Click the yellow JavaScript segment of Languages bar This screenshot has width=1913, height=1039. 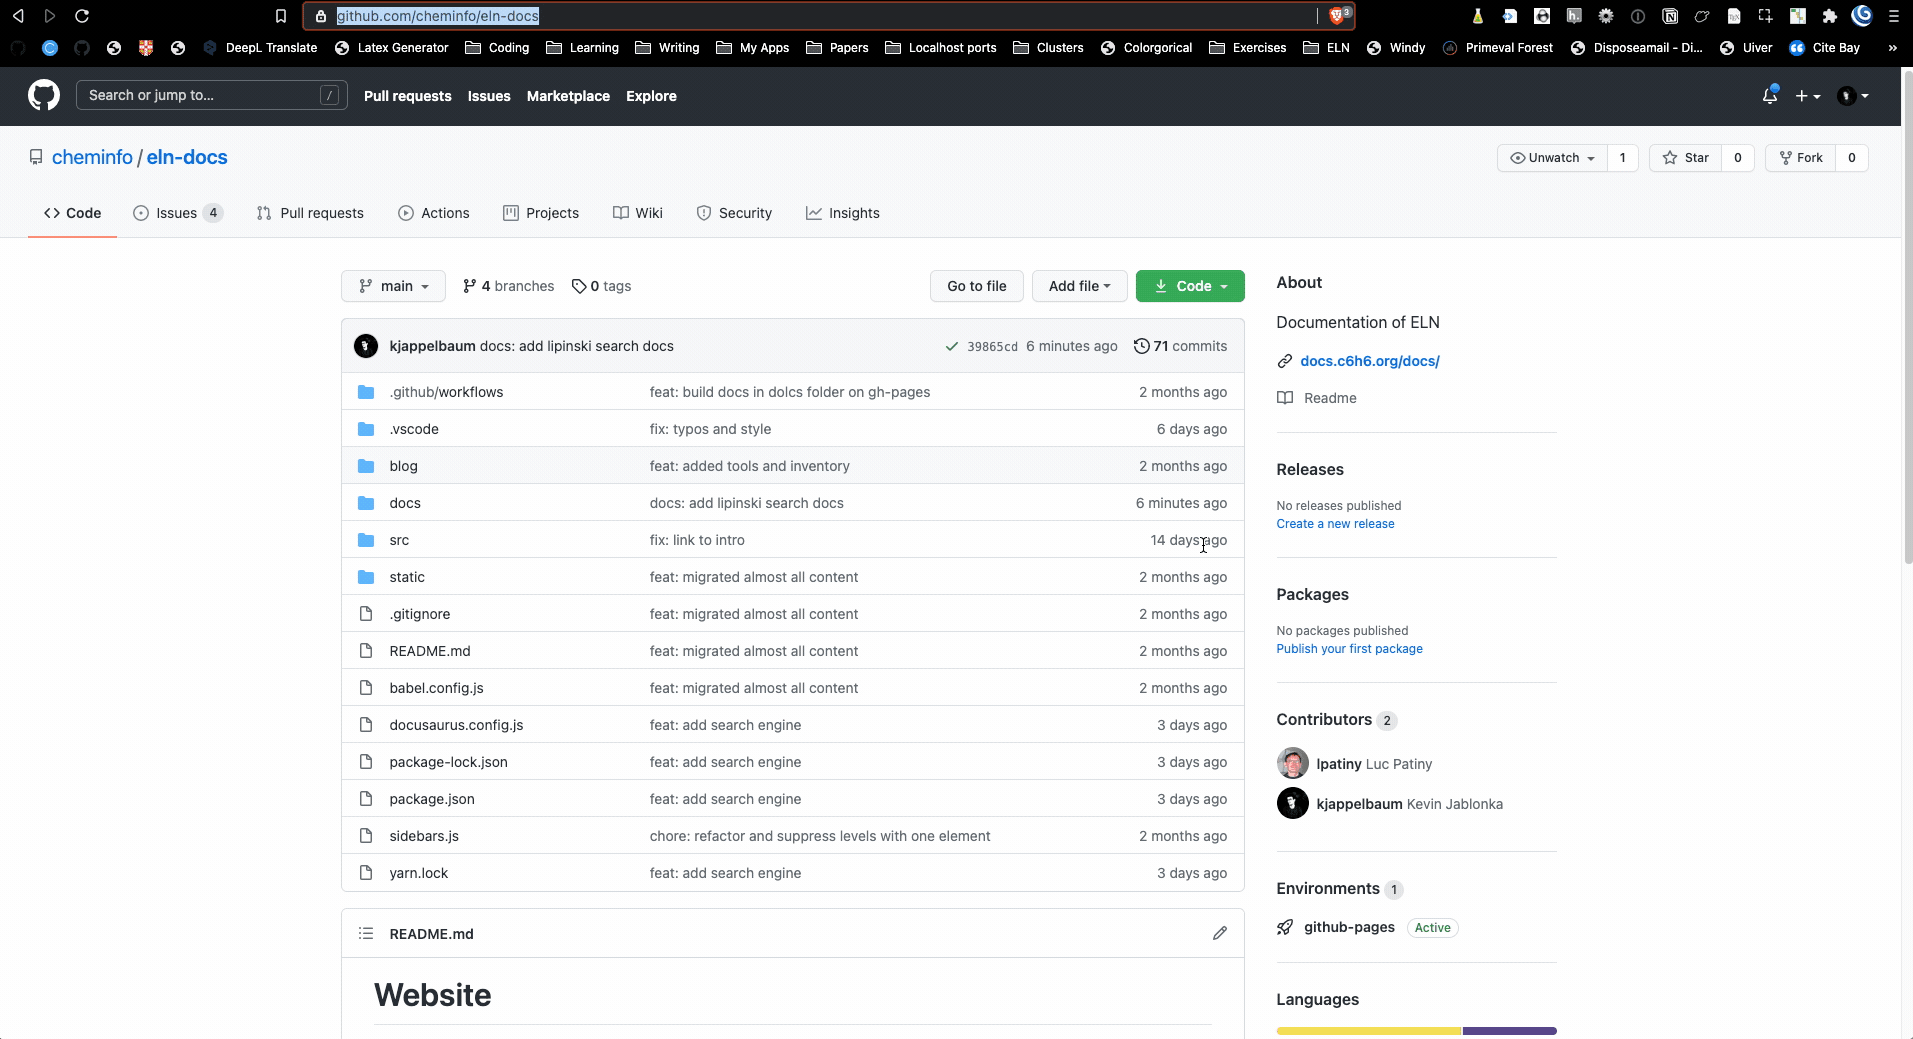pos(1369,1030)
